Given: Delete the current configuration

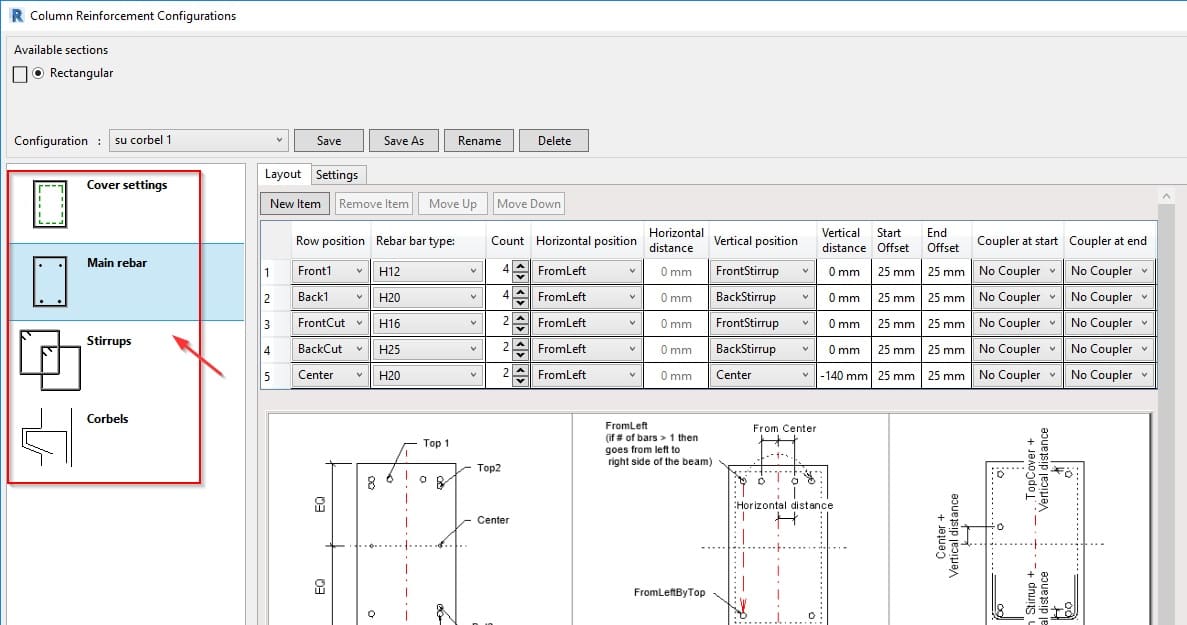Looking at the screenshot, I should click(x=554, y=141).
